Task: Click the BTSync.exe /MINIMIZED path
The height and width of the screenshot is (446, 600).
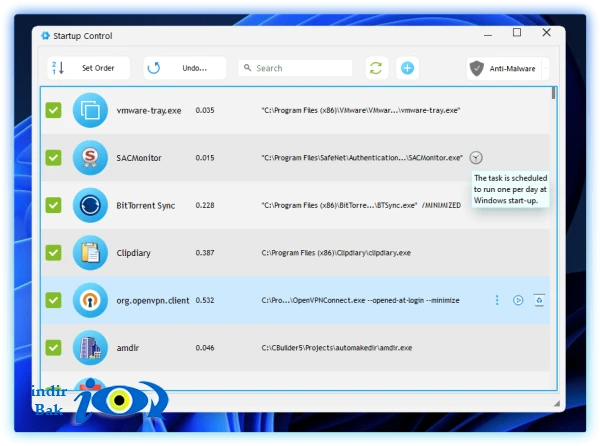Action: pos(361,205)
